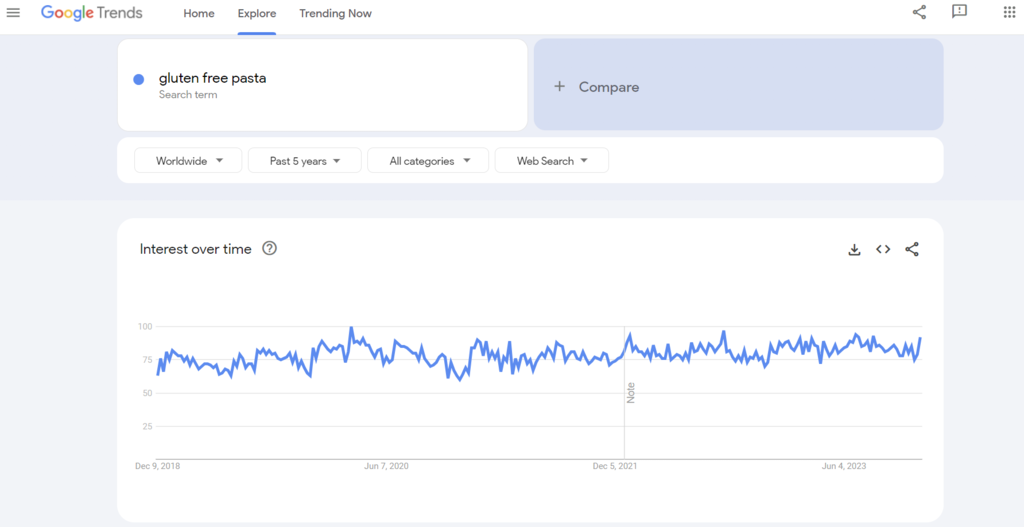Expand the Worldwide region dropdown

point(188,161)
